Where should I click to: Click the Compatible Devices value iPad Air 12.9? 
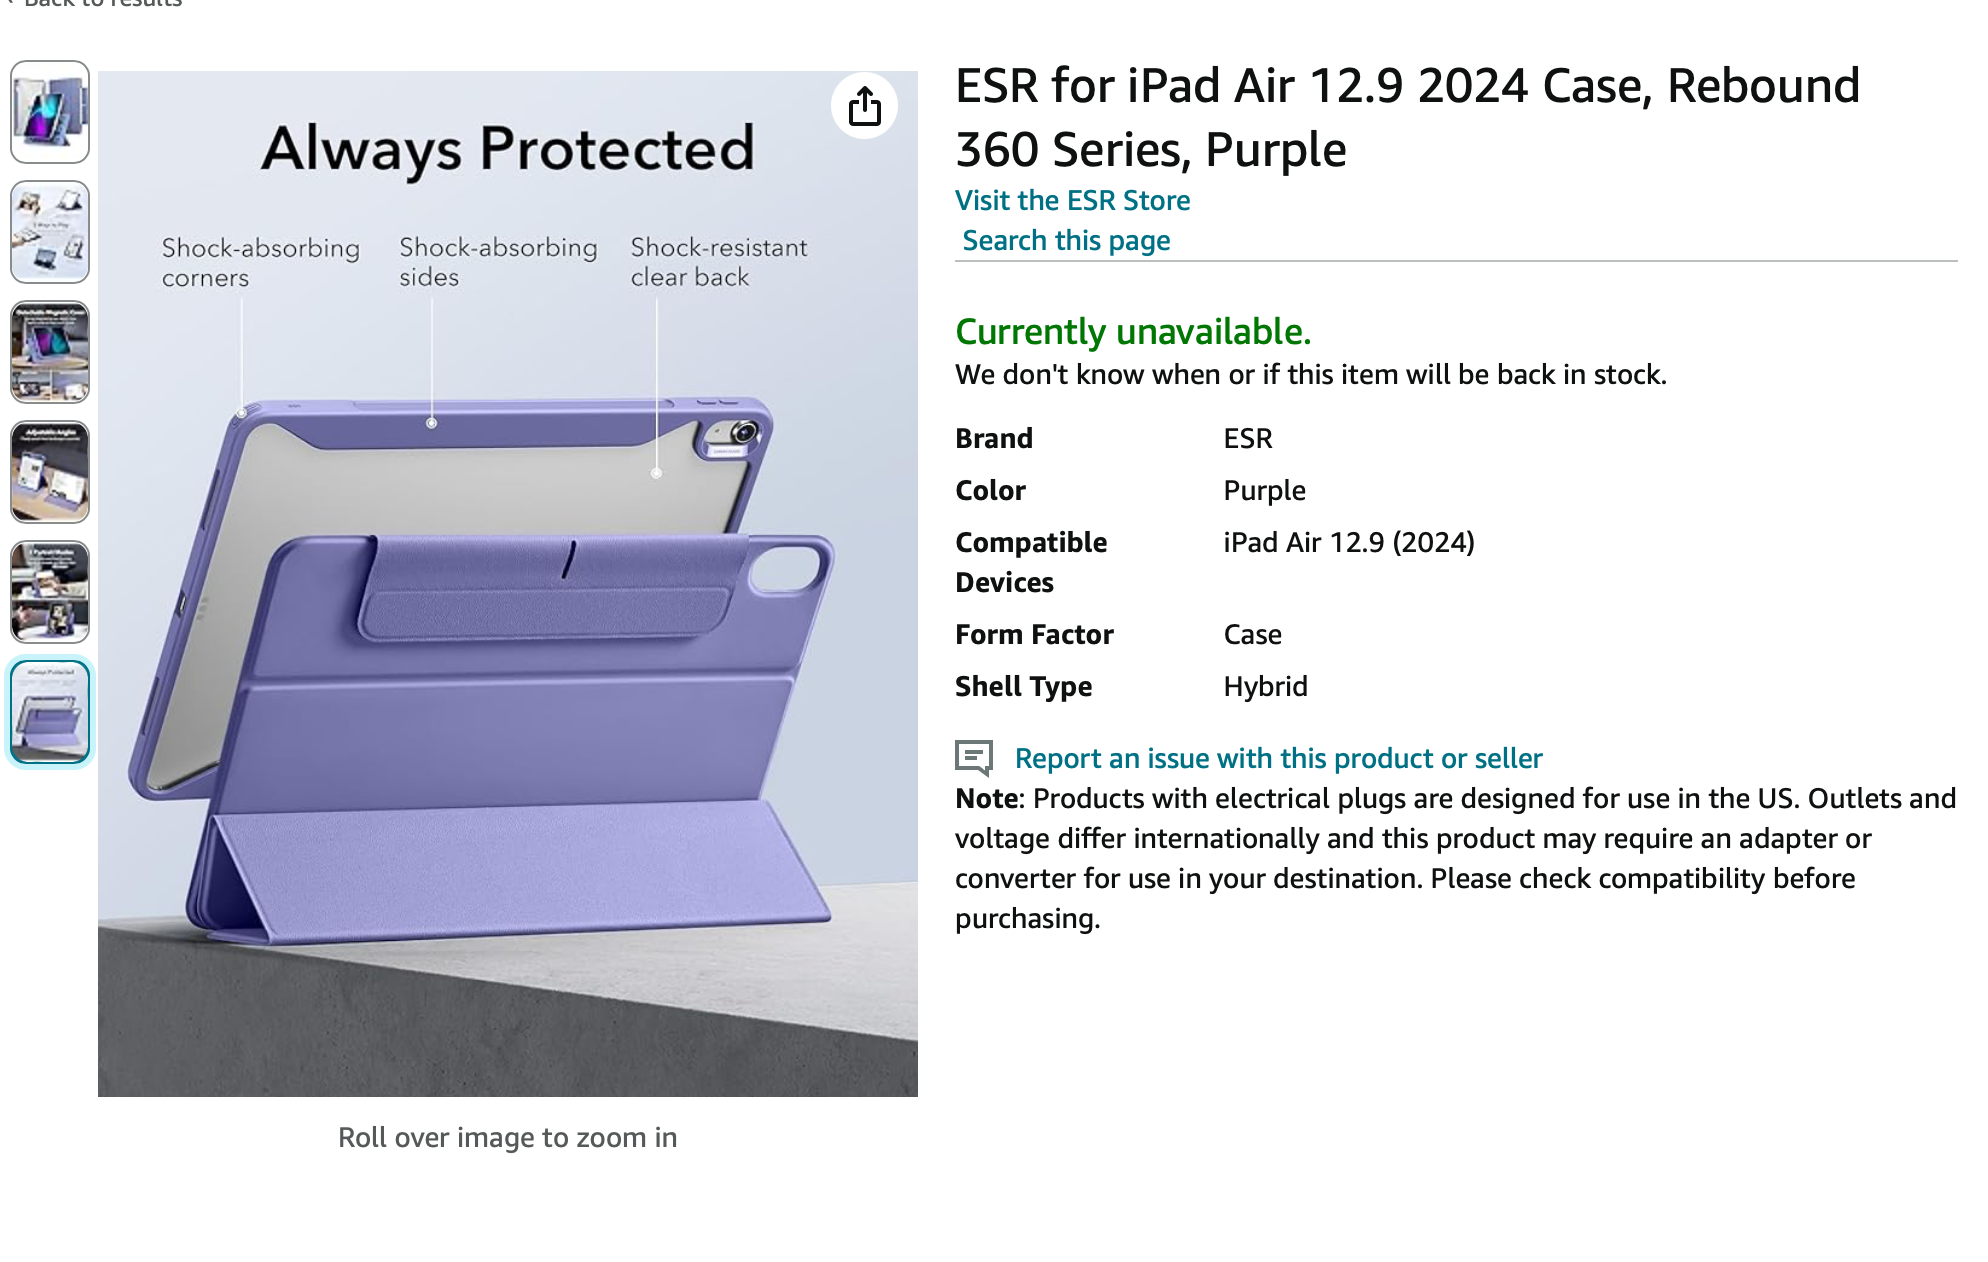click(1348, 542)
